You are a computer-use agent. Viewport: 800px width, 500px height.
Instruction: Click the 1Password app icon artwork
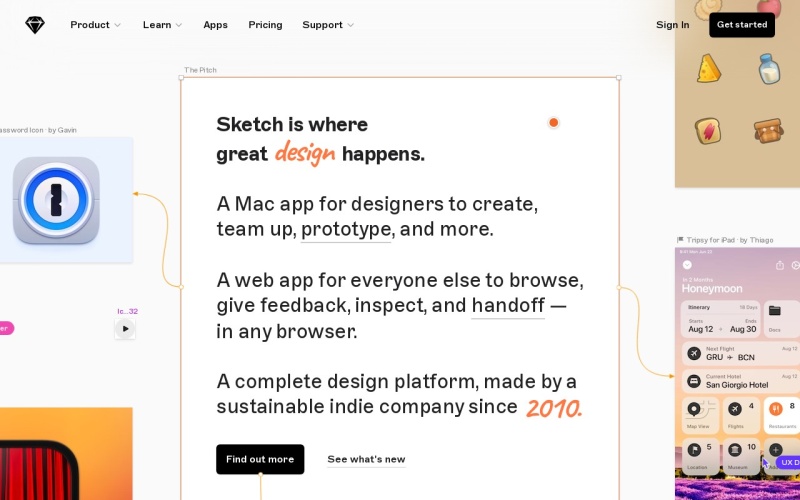click(x=56, y=201)
